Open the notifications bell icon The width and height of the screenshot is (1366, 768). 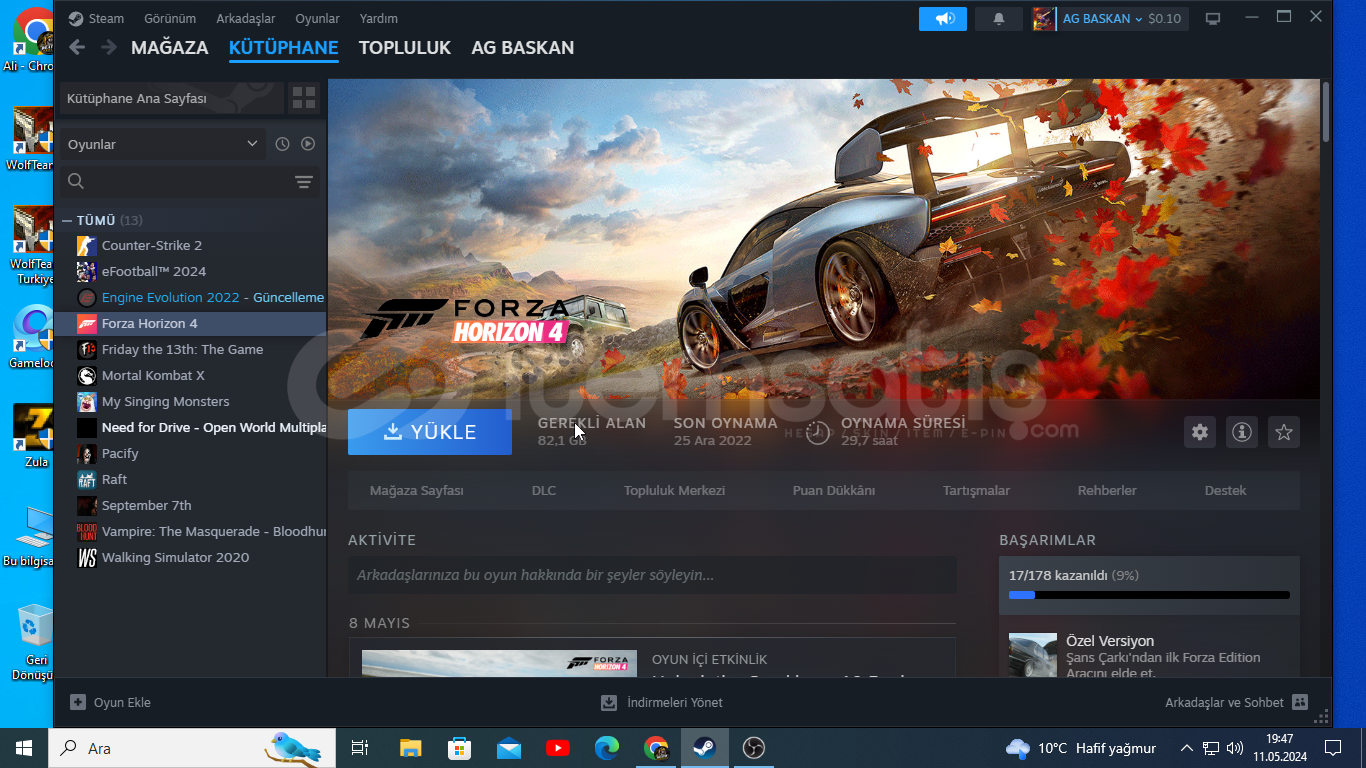coord(998,19)
